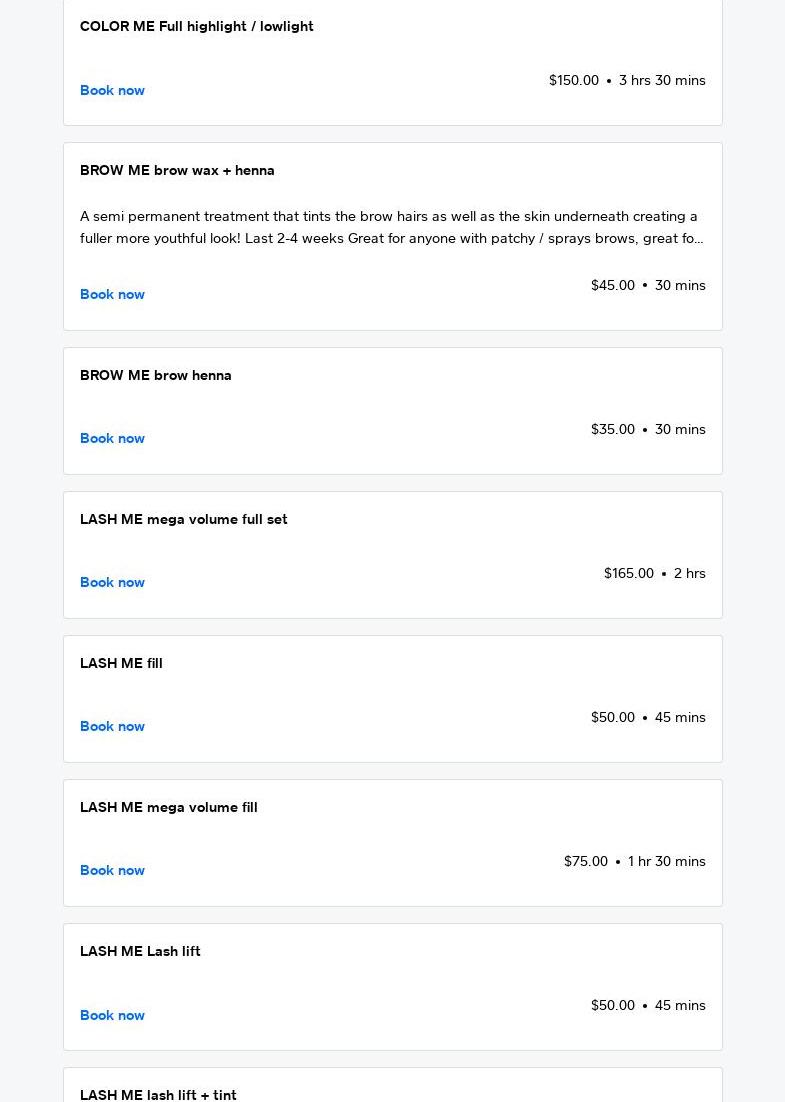Click Book now for COLOR ME Full highlight / lowlight

(112, 90)
